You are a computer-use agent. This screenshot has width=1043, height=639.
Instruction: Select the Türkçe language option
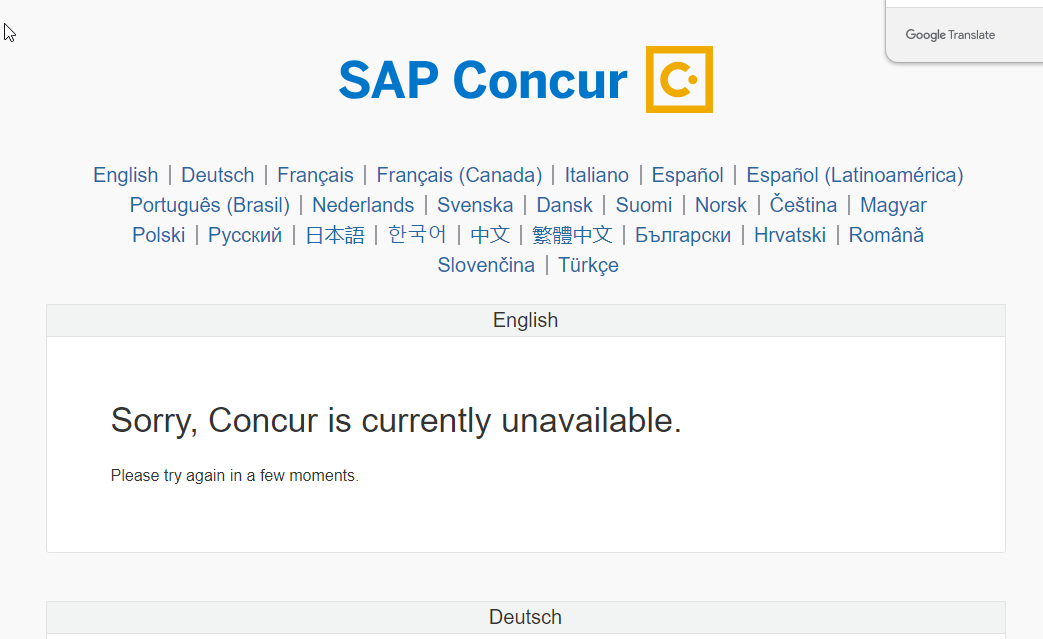click(588, 264)
